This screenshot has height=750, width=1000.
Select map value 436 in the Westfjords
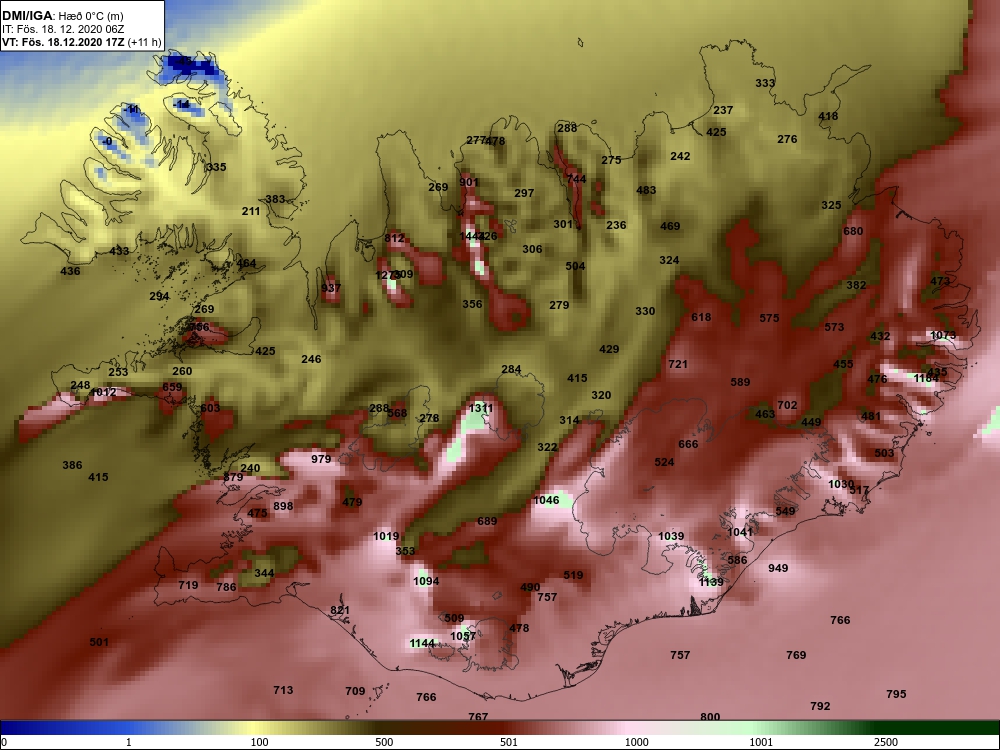point(70,271)
